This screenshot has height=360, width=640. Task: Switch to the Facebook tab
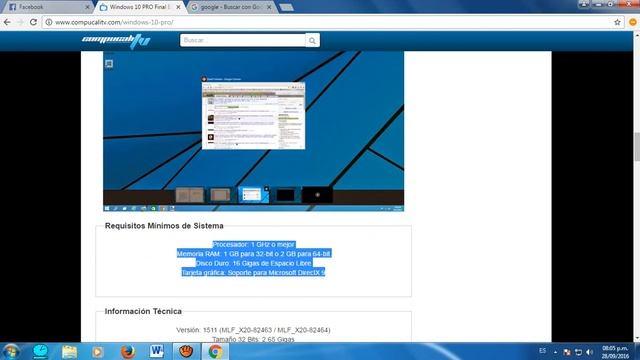(47, 7)
